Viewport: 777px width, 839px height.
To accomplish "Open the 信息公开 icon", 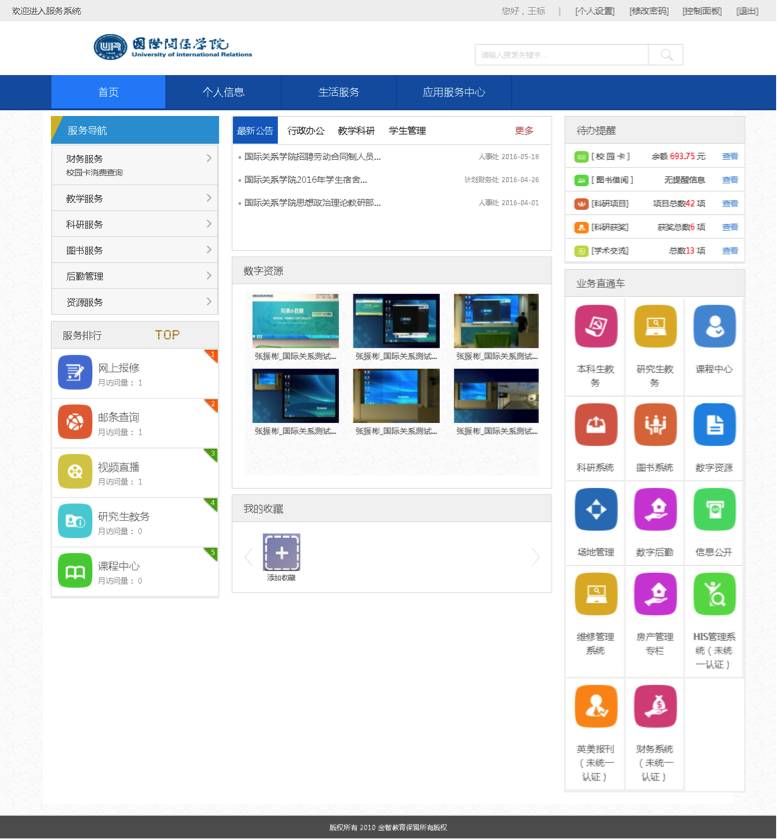I will point(714,509).
